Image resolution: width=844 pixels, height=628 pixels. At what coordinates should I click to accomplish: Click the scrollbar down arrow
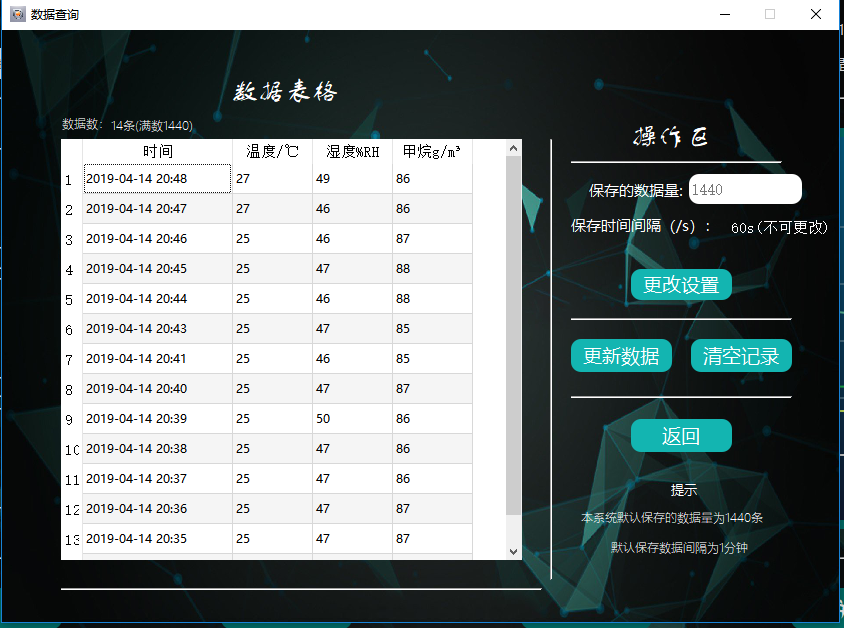point(513,551)
